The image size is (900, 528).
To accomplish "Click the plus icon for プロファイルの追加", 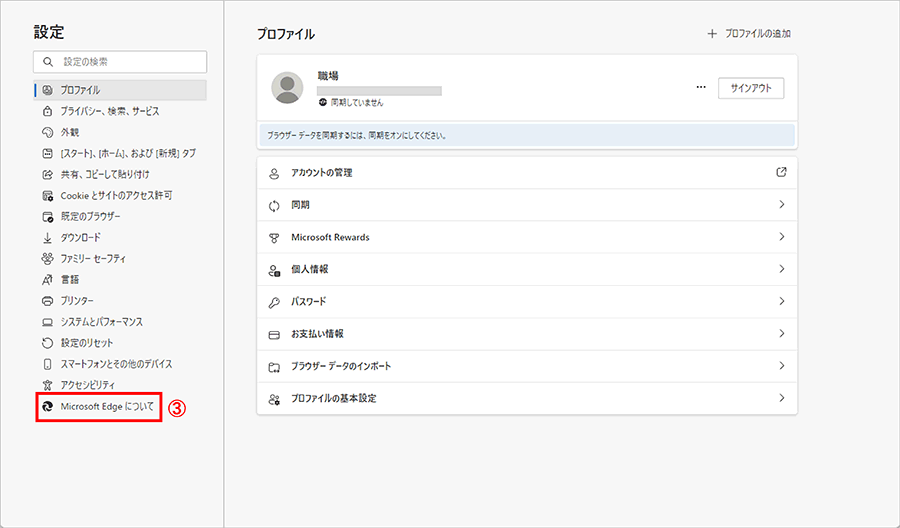I will pos(712,34).
